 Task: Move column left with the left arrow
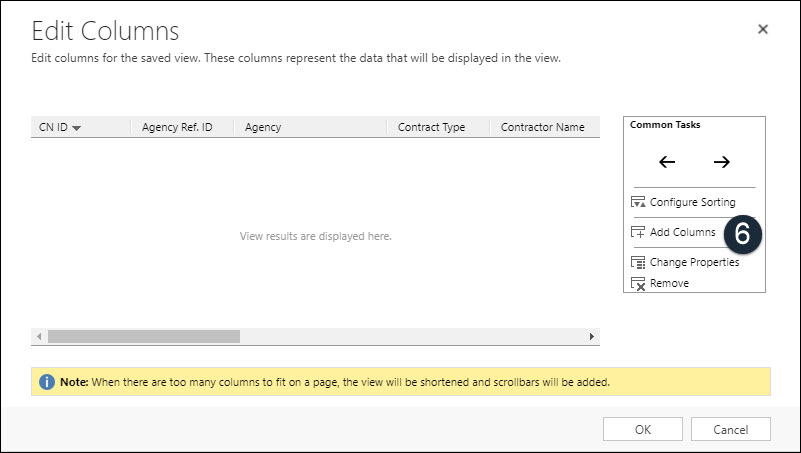pyautogui.click(x=667, y=162)
